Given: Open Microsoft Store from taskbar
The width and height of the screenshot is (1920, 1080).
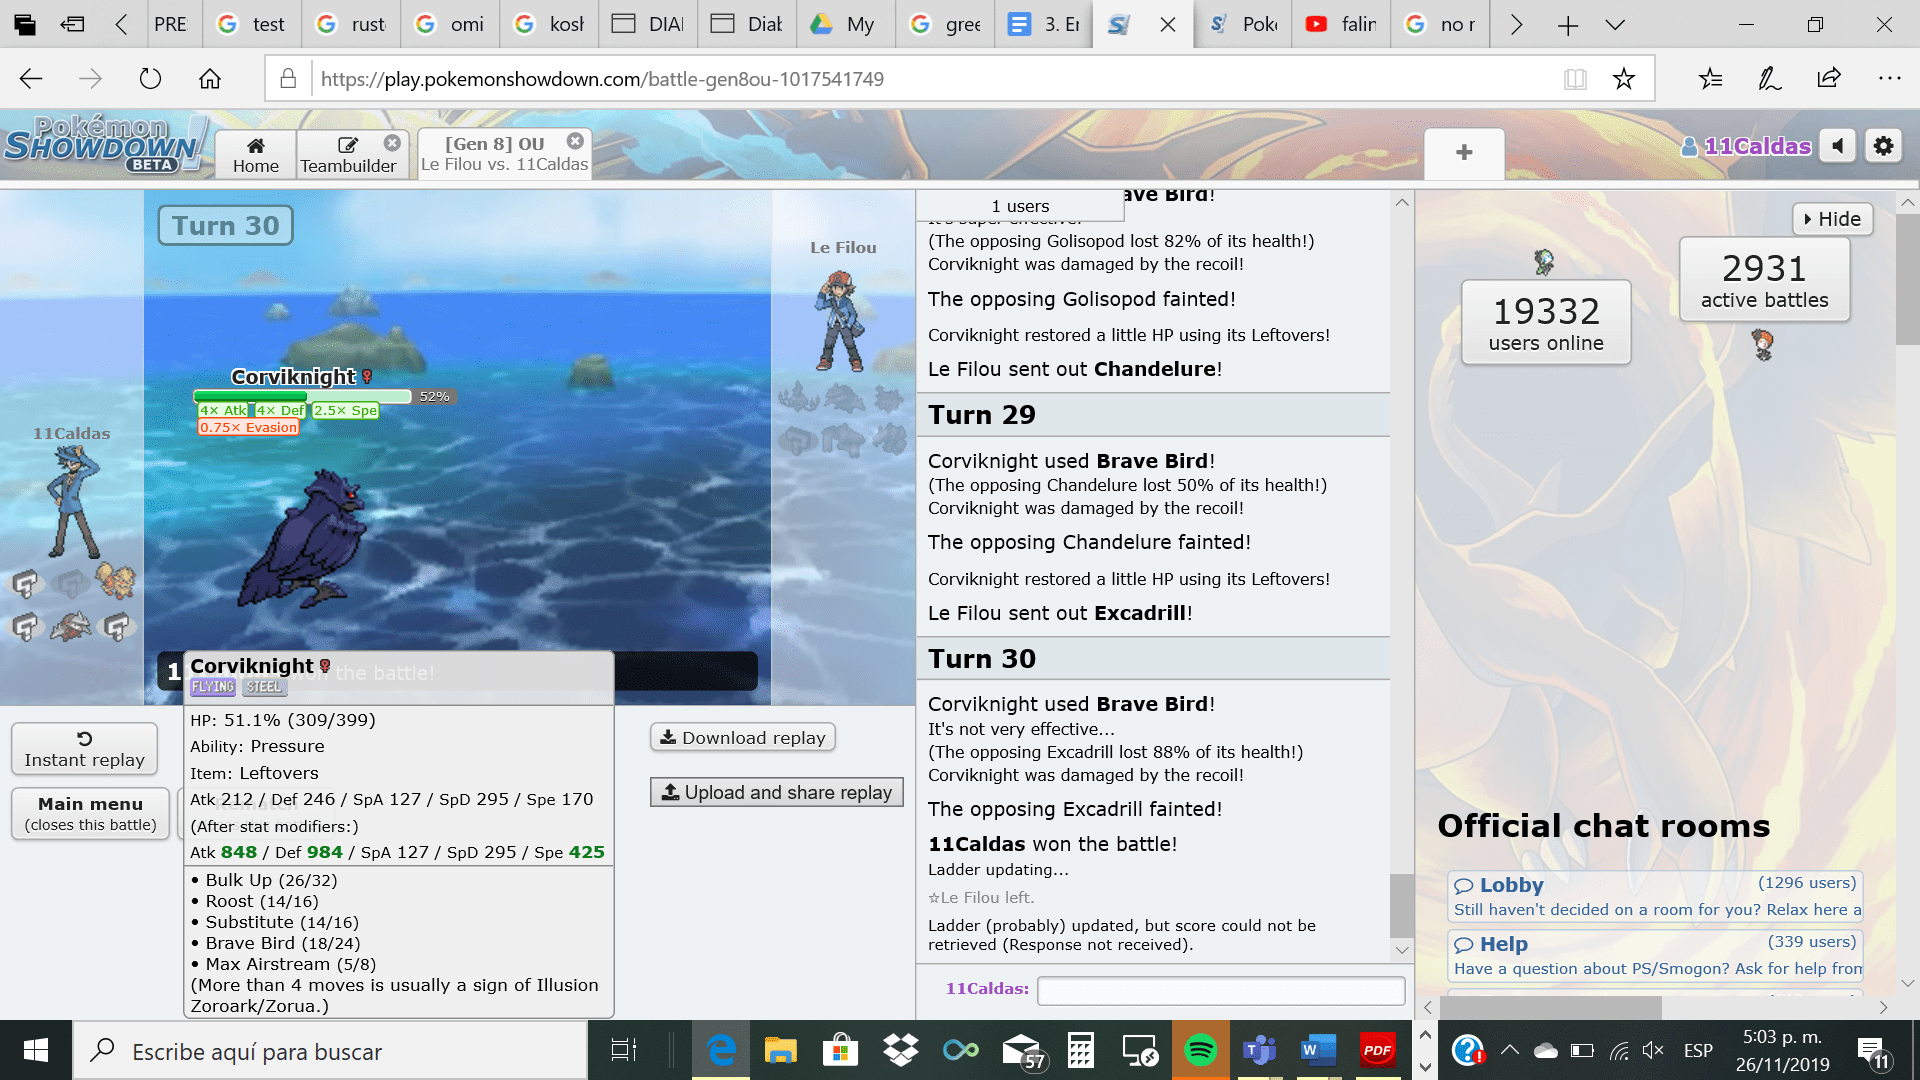Looking at the screenshot, I should point(840,1050).
